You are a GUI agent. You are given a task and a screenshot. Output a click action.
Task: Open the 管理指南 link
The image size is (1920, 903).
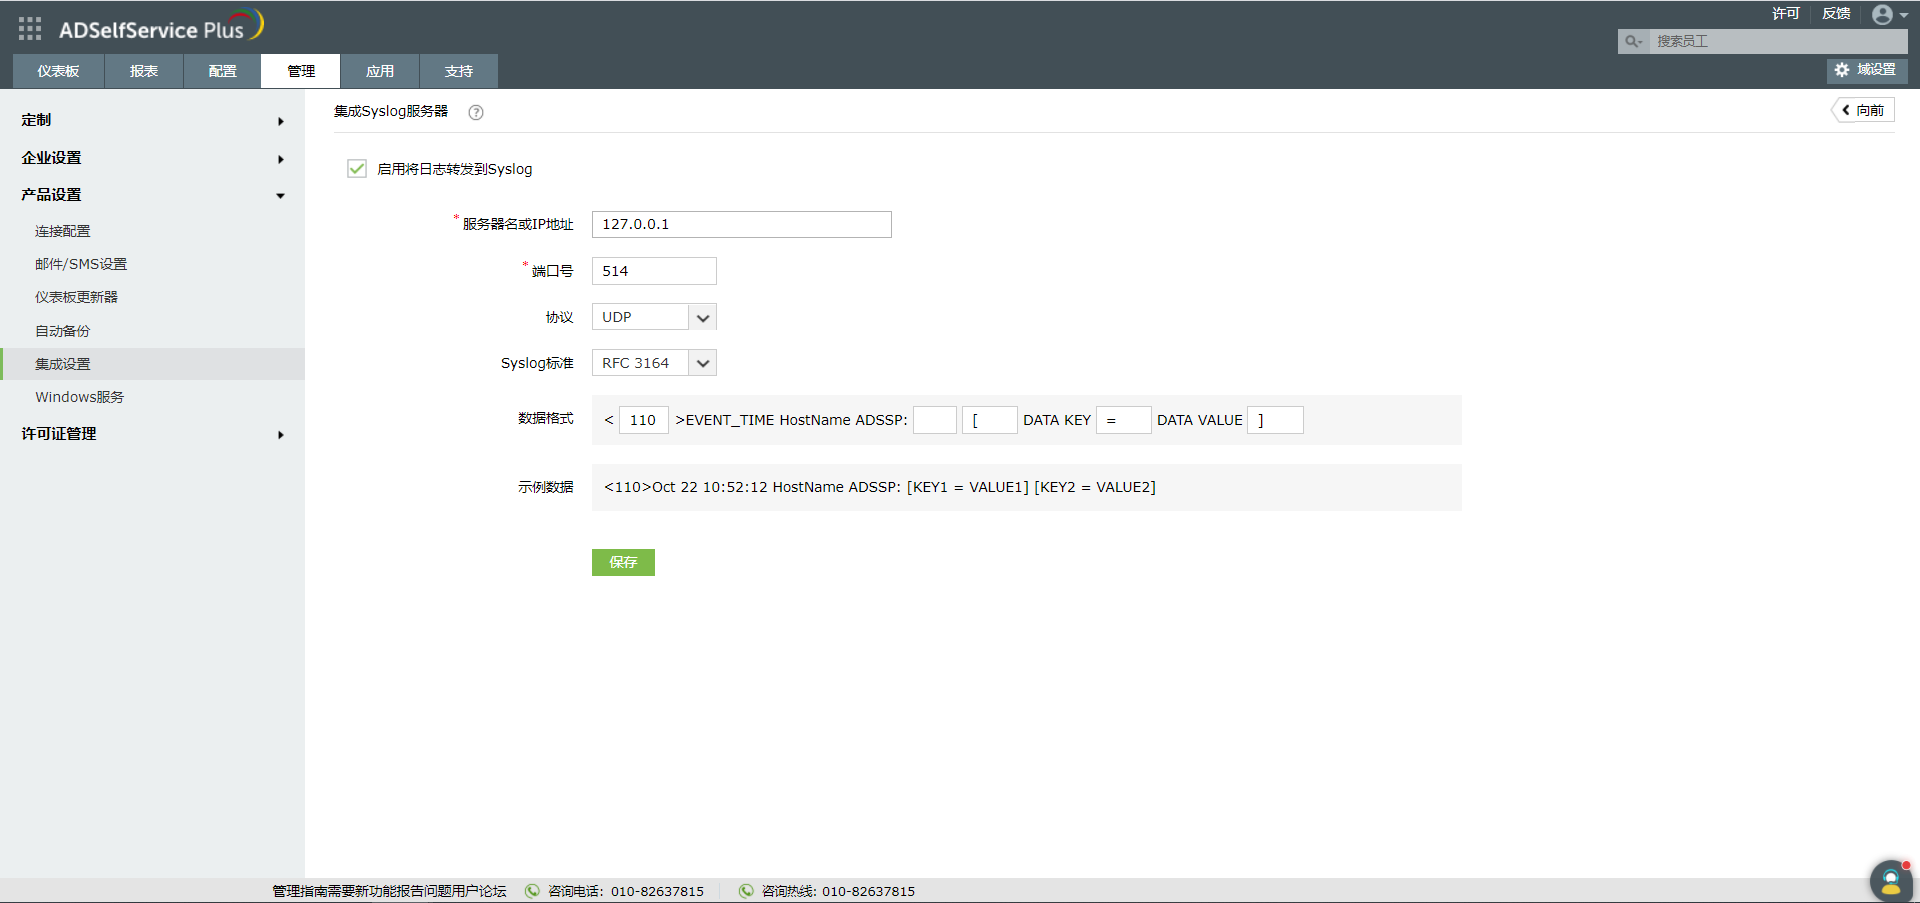point(293,890)
